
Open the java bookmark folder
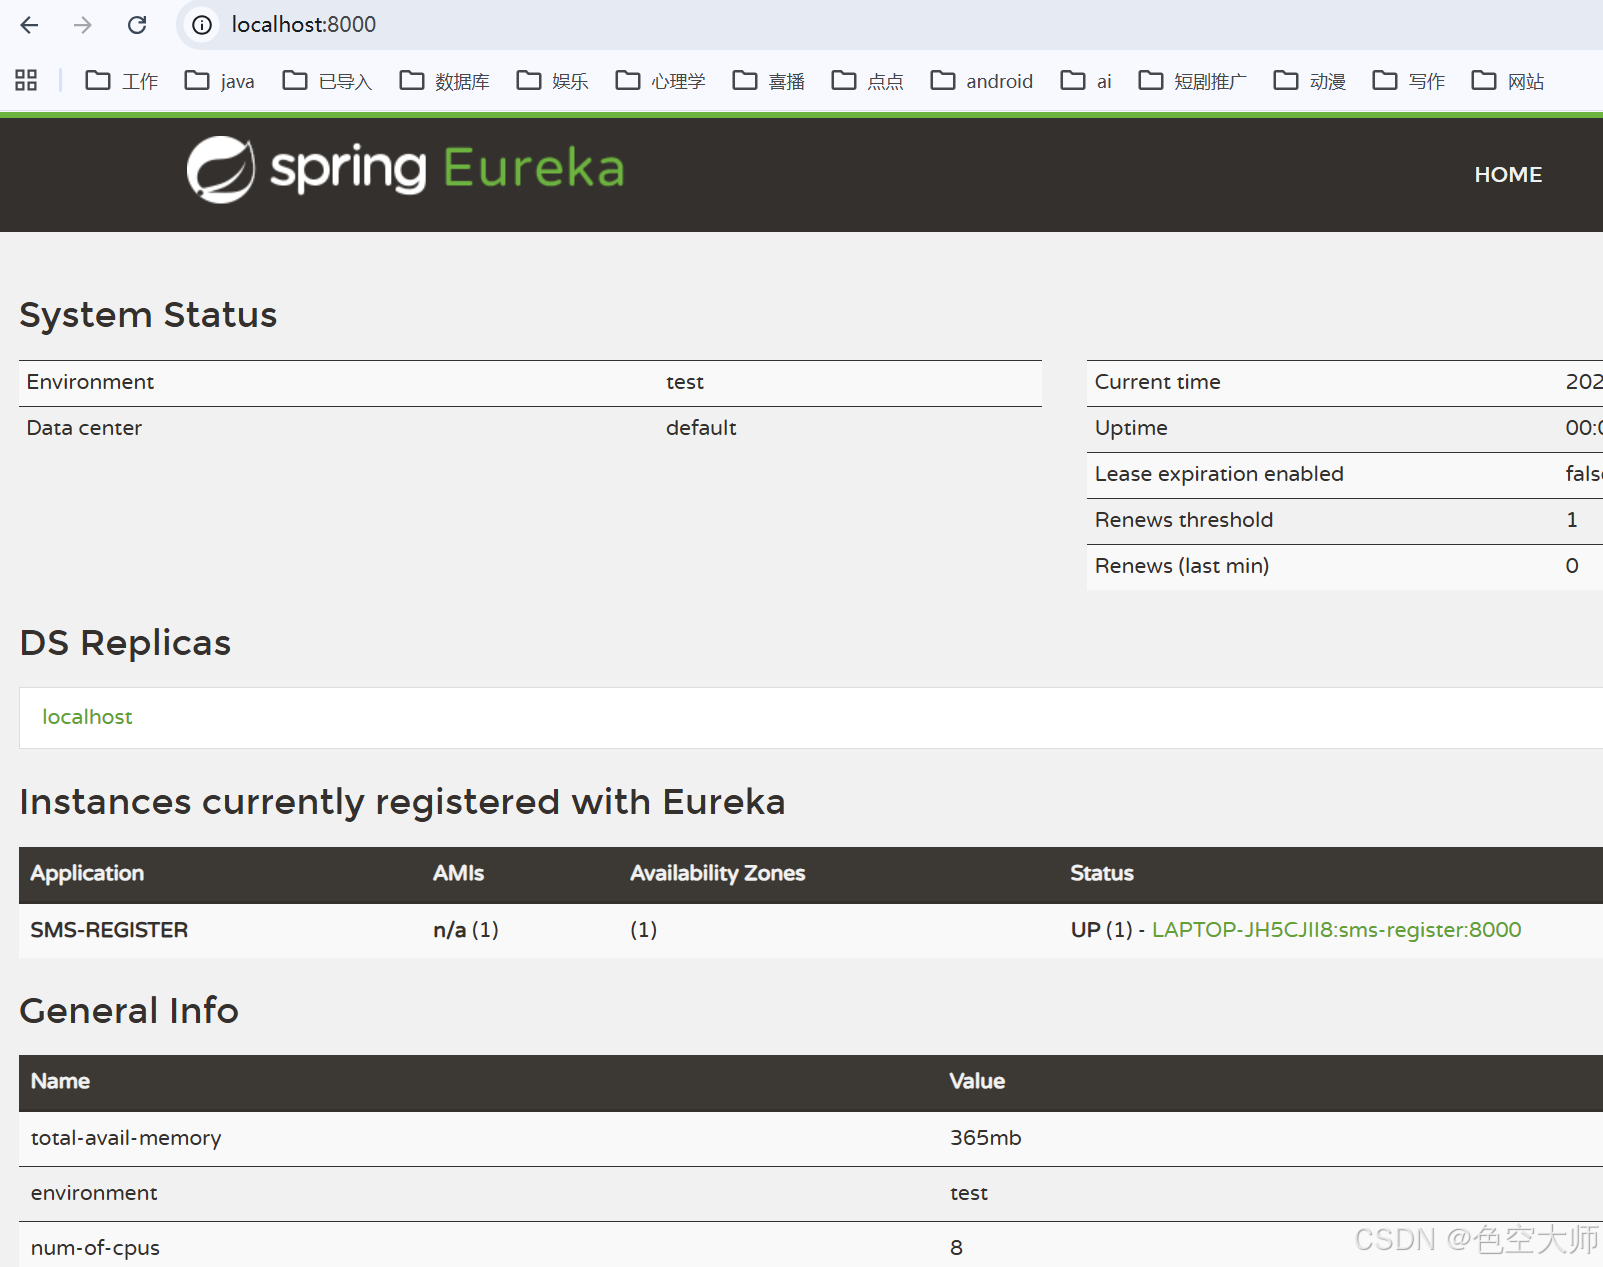tap(219, 80)
